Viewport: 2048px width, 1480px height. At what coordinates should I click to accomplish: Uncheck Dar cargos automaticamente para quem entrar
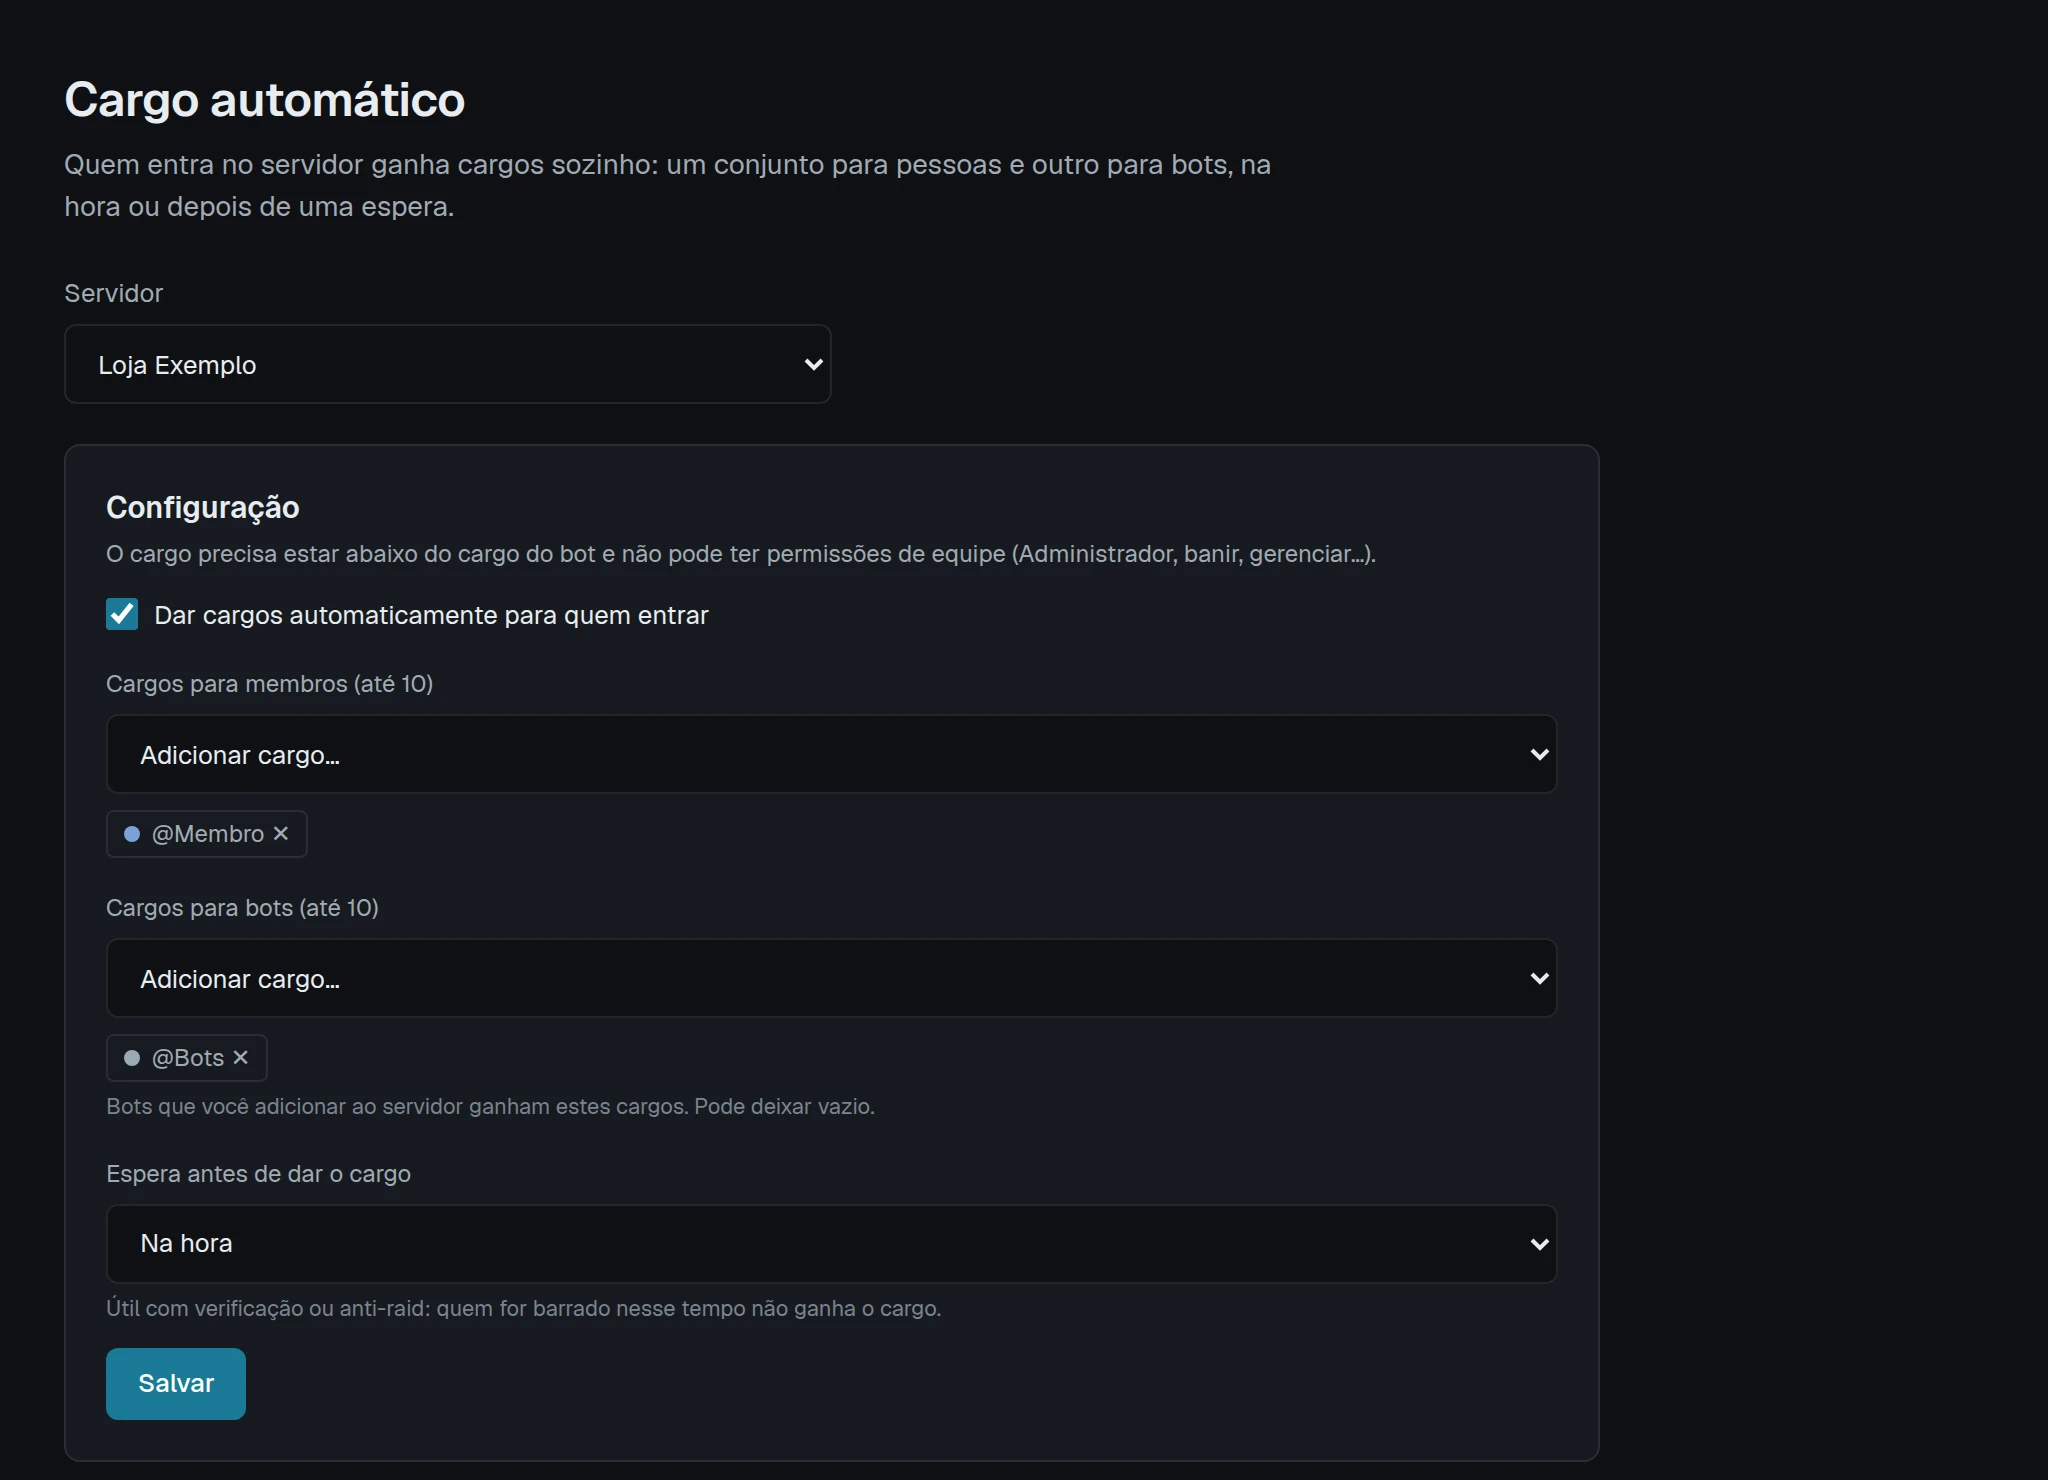pyautogui.click(x=122, y=614)
